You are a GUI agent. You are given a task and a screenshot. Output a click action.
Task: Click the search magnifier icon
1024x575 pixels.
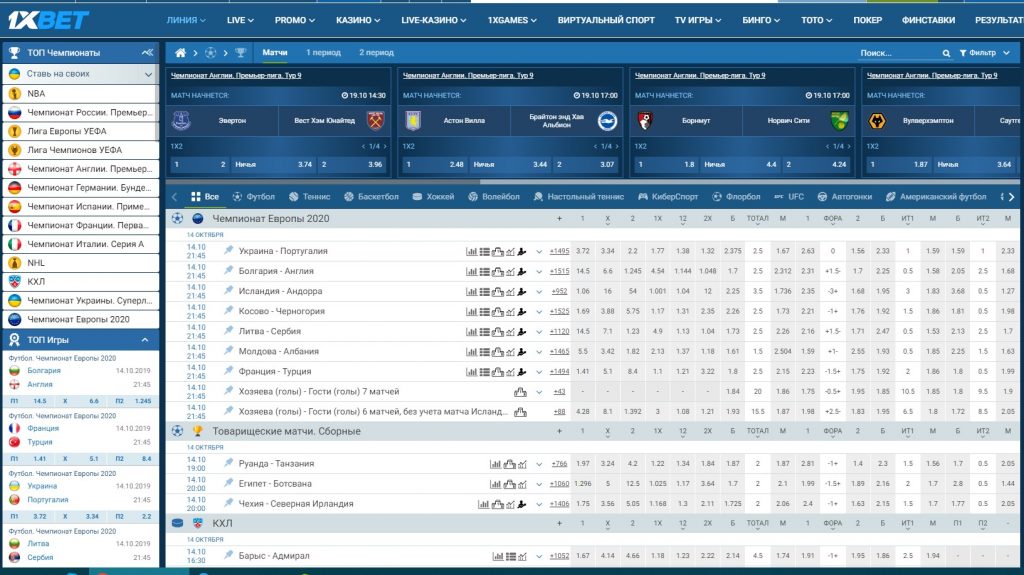click(x=946, y=53)
